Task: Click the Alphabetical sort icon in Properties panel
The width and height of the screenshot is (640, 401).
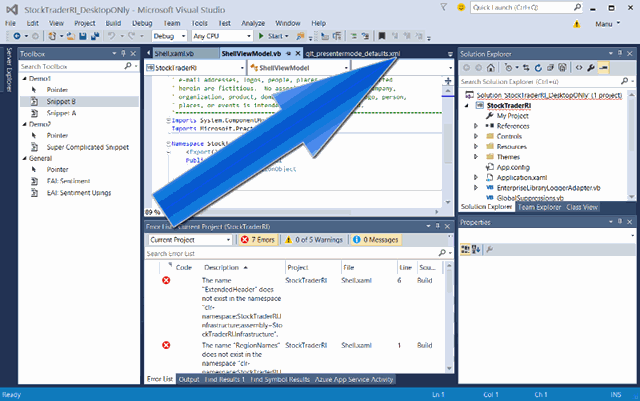Action: (x=476, y=249)
